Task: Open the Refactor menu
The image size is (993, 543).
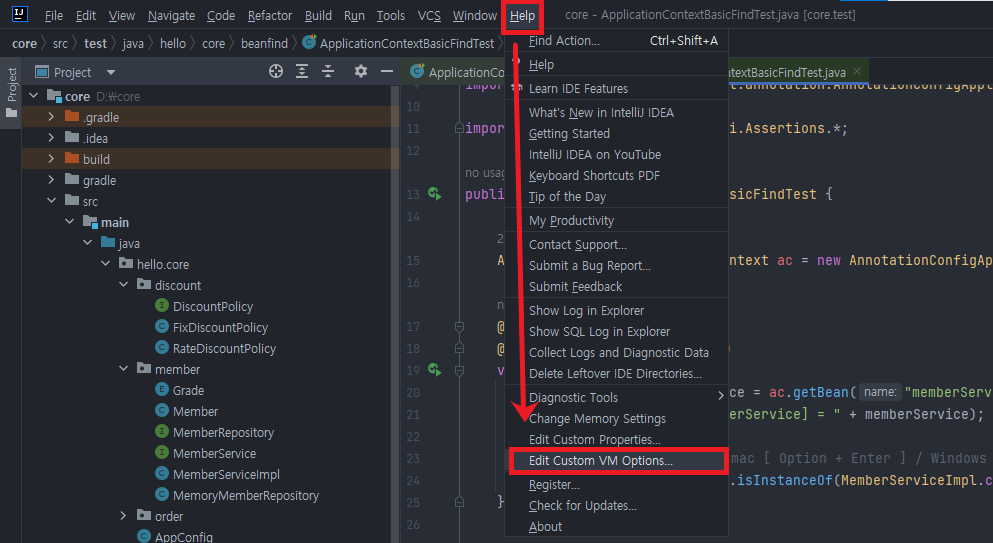Action: tap(270, 15)
